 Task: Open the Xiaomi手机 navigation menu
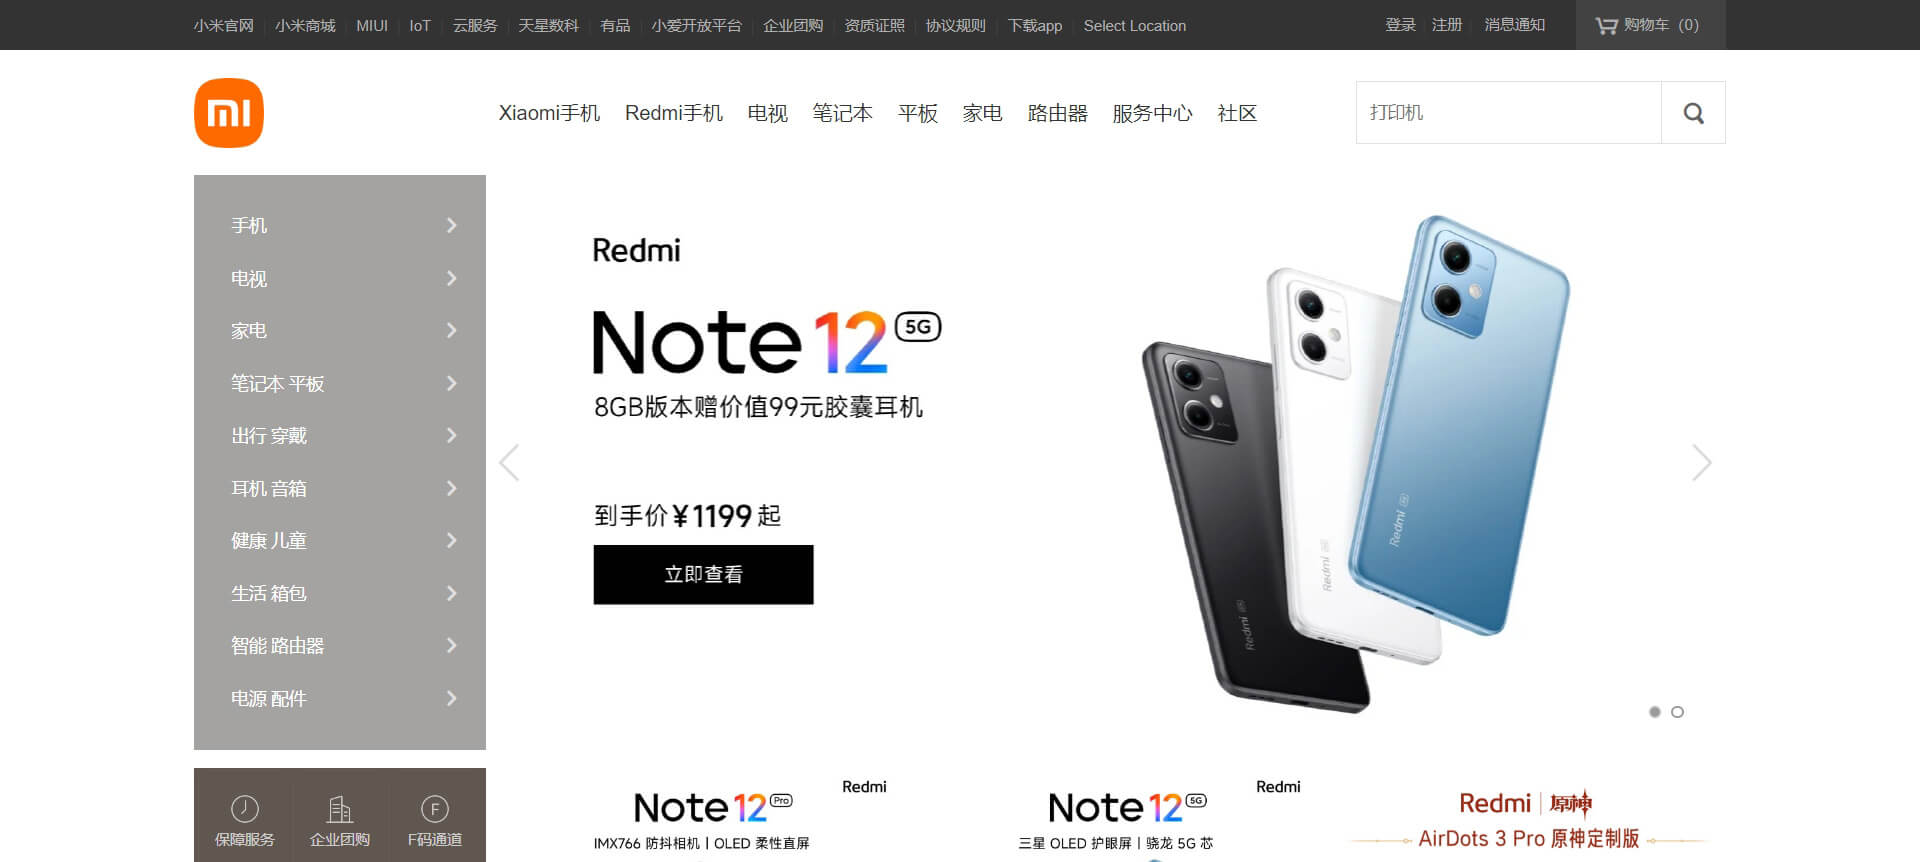tap(549, 113)
